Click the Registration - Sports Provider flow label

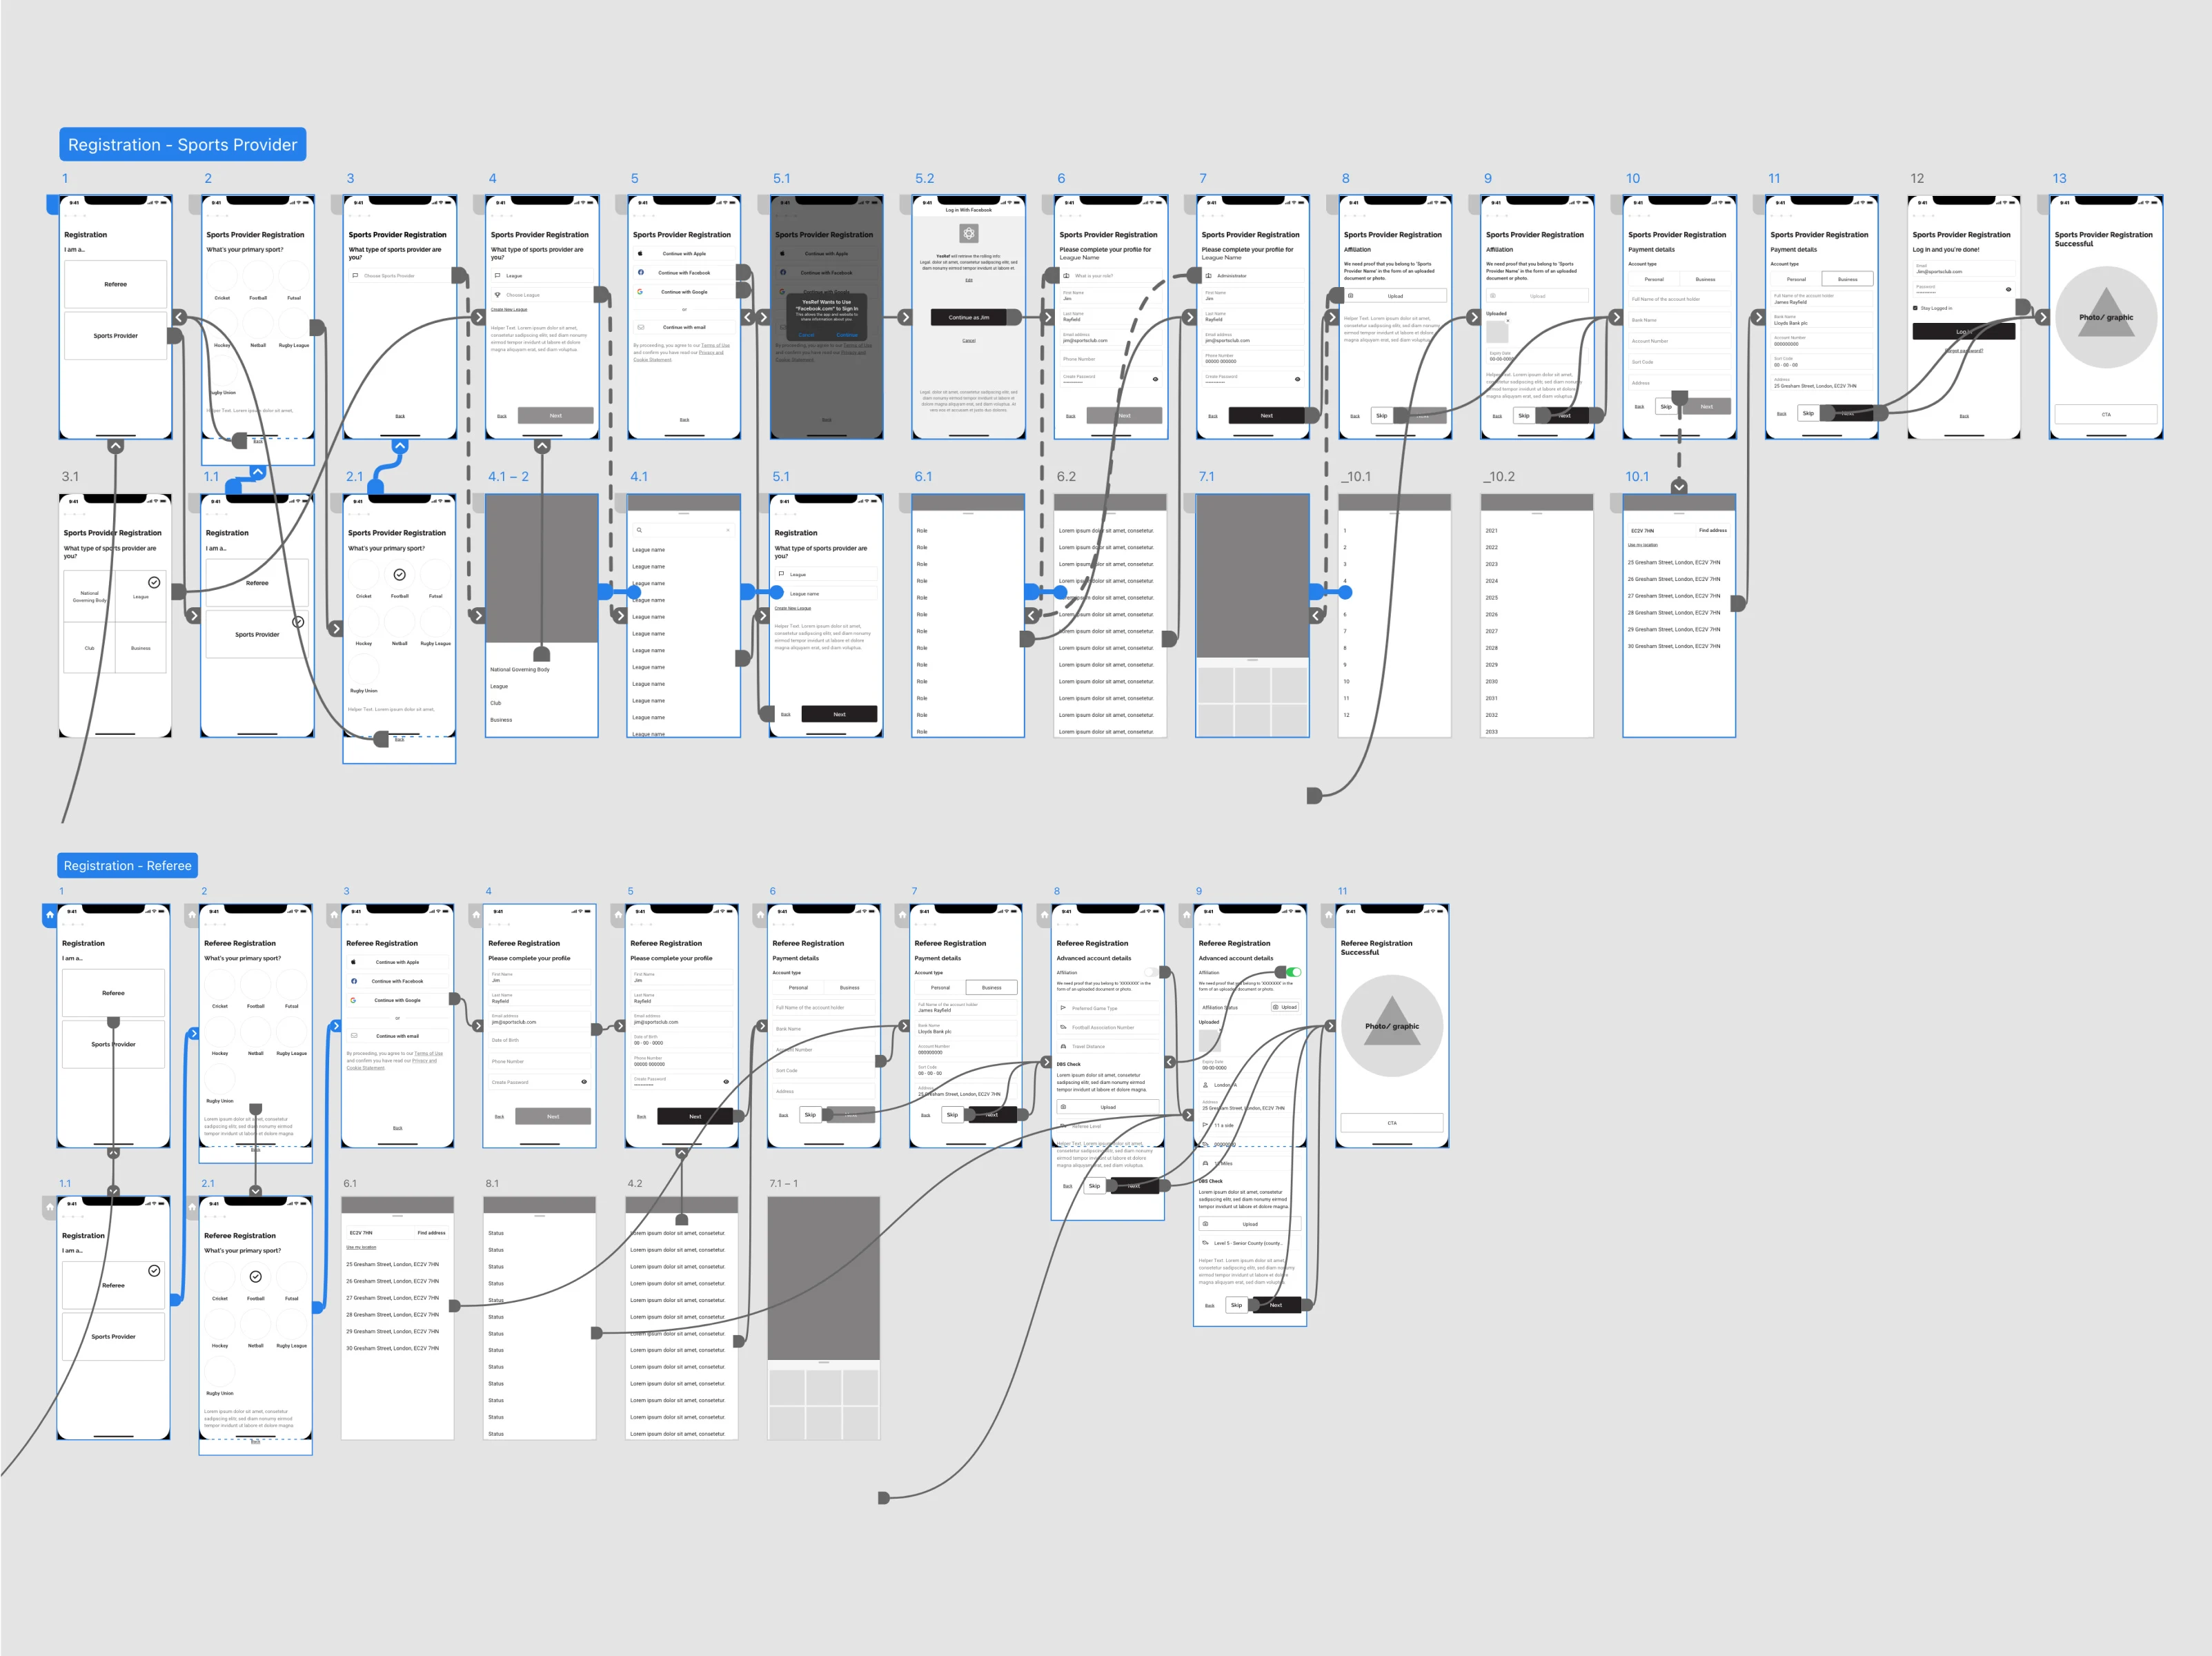coord(182,145)
